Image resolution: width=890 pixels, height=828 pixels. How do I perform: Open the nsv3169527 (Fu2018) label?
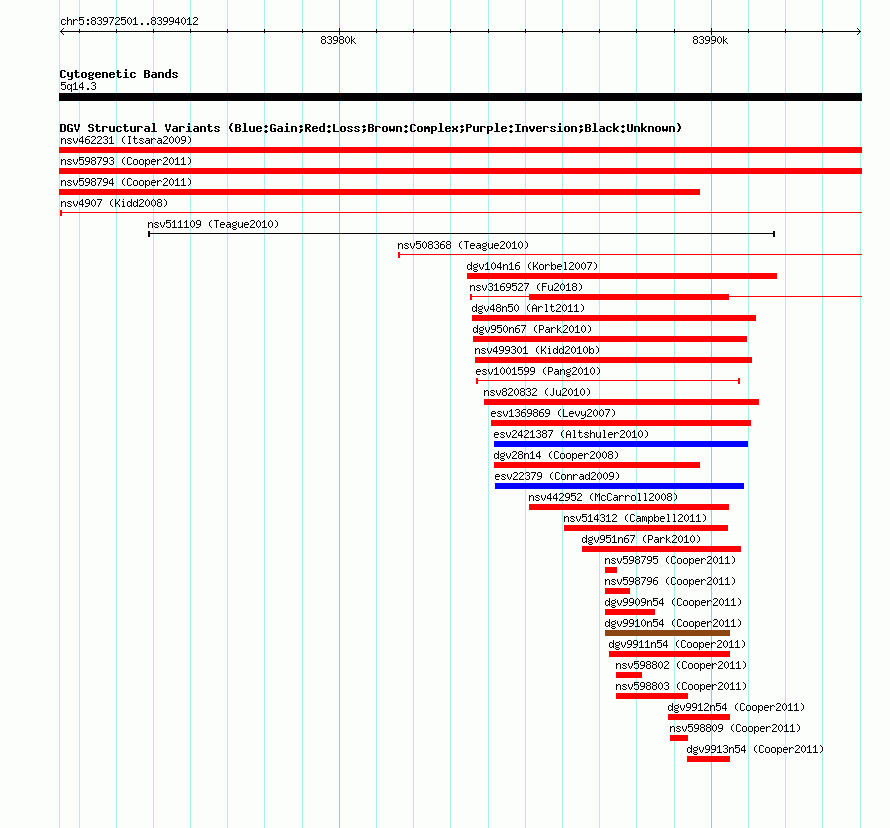(x=526, y=287)
